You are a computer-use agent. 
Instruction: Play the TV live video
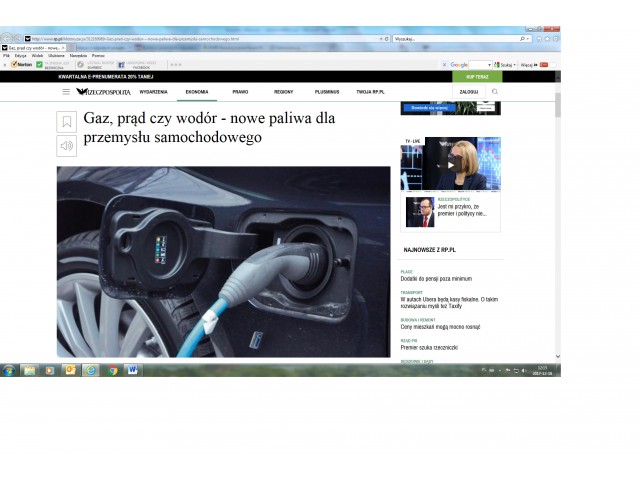(450, 164)
